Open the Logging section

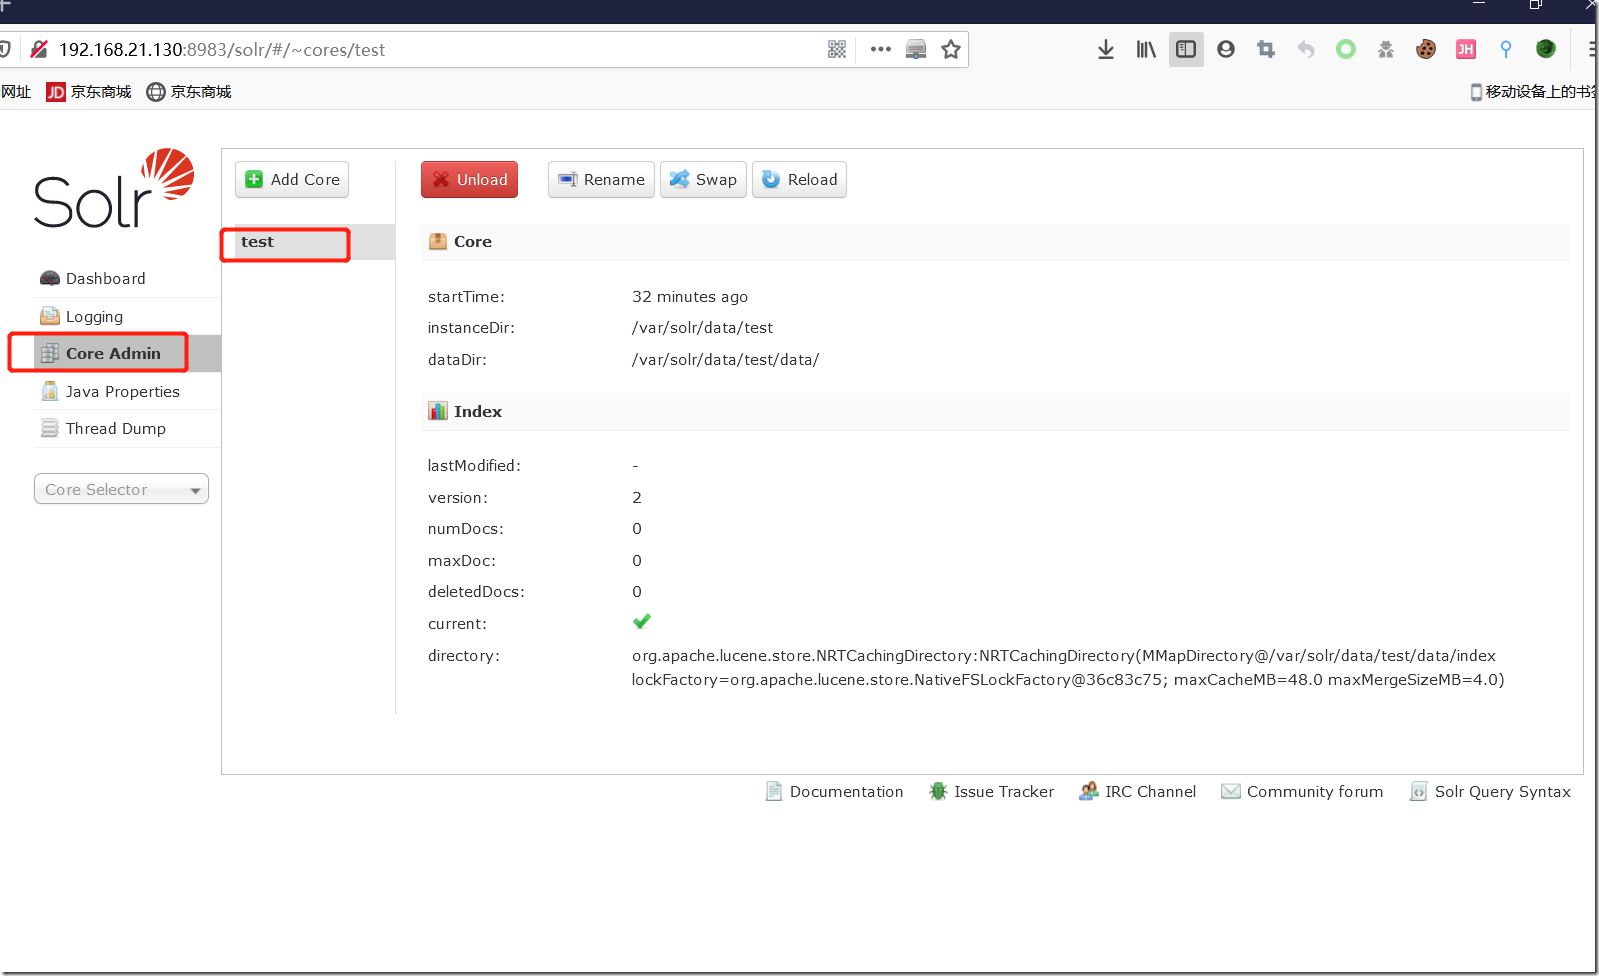(x=95, y=317)
